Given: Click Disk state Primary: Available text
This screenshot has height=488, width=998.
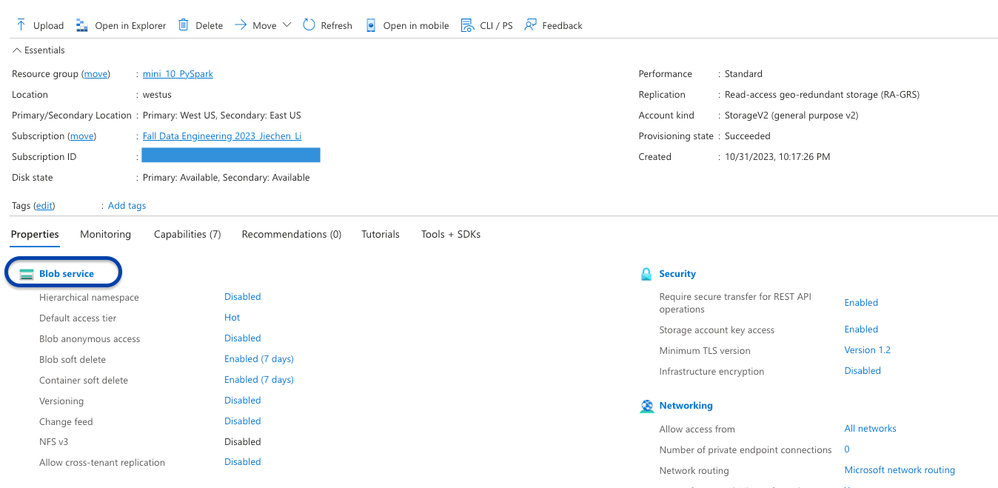Looking at the screenshot, I should tap(226, 178).
